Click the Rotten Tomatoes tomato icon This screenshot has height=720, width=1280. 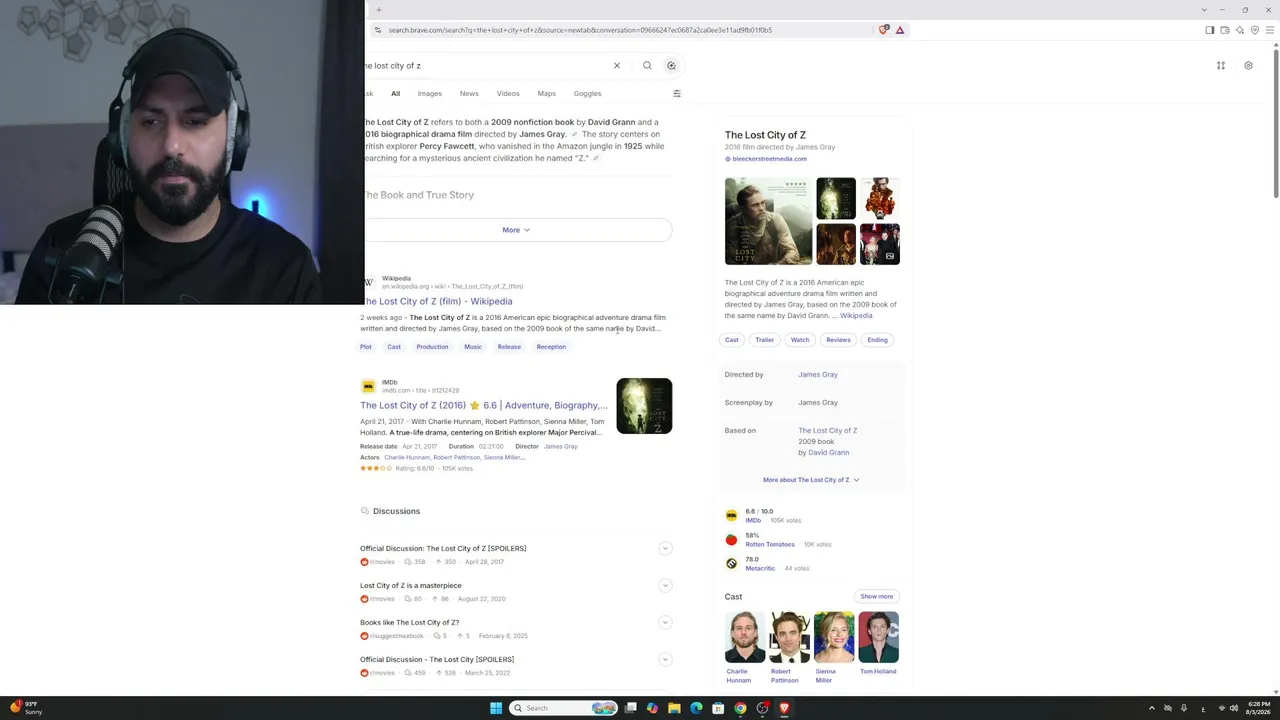coord(731,540)
